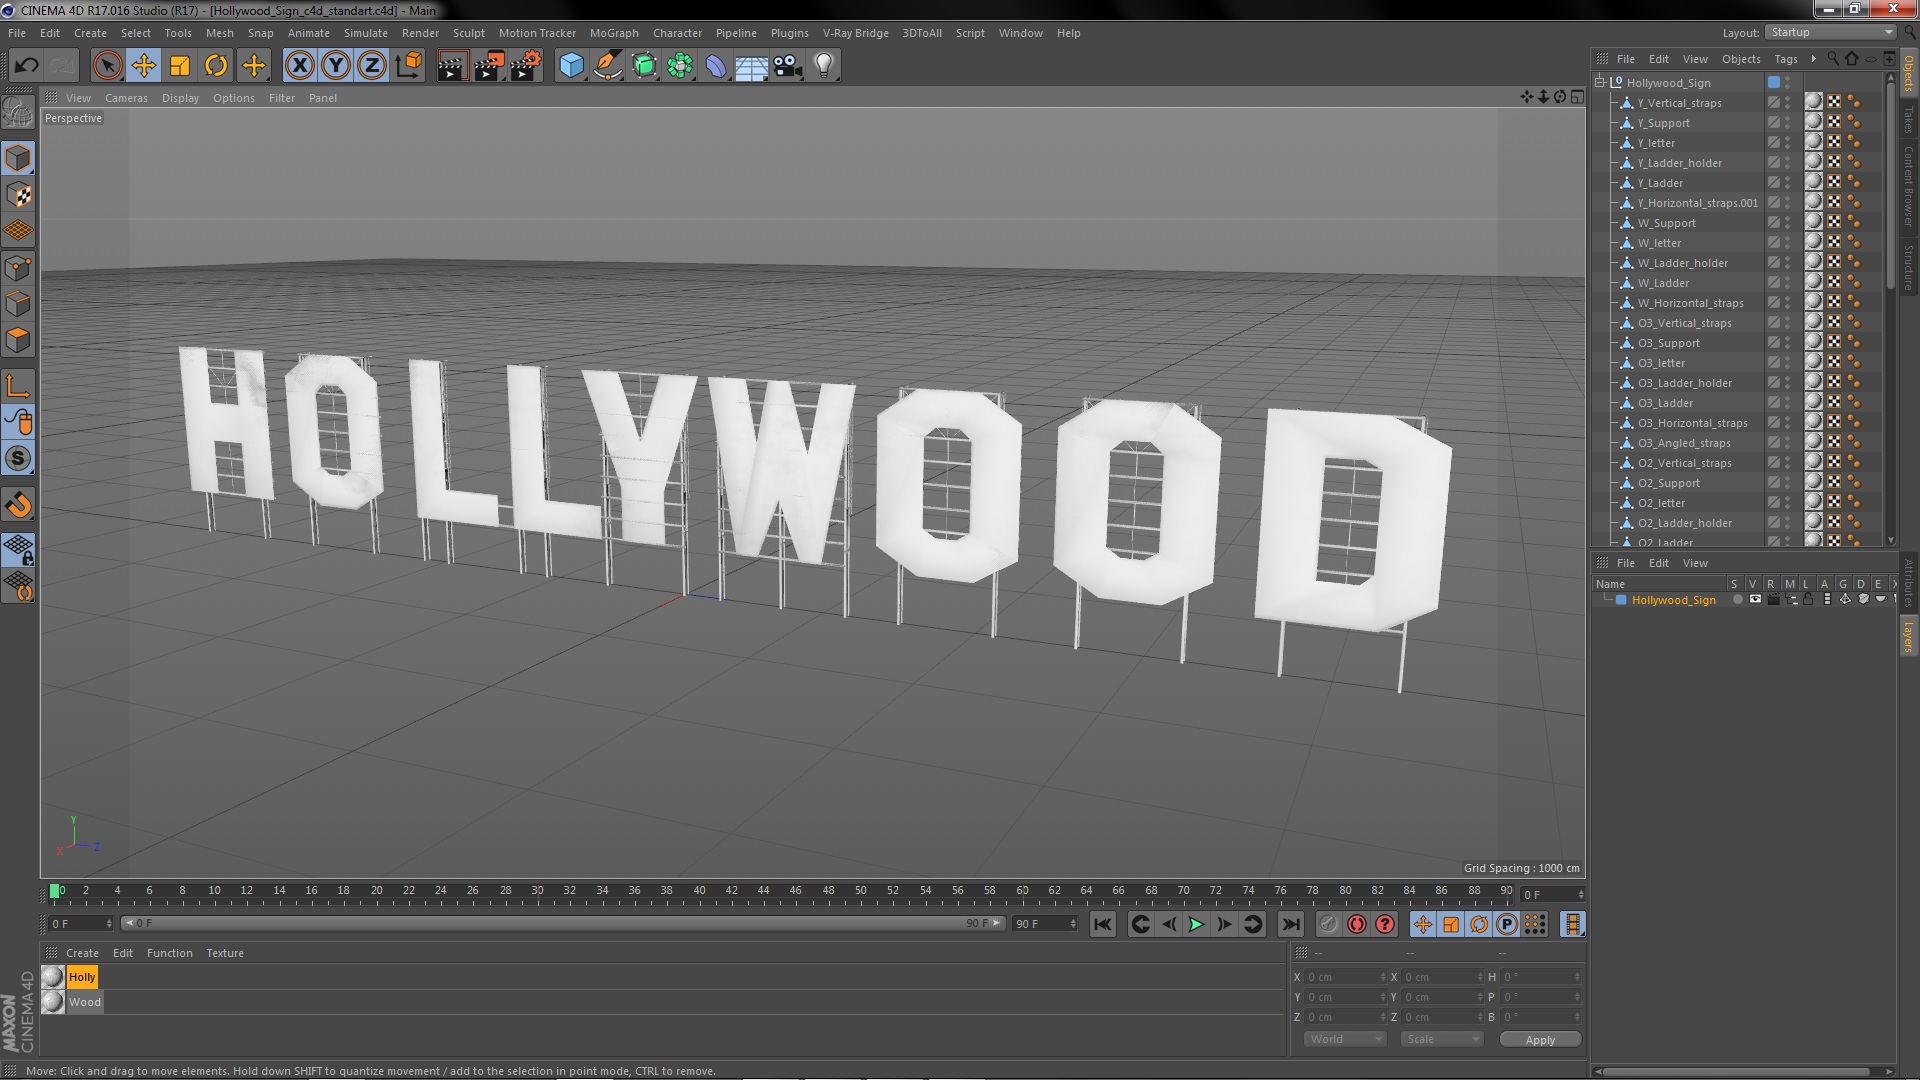Toggle visibility dots for Y_Support
The width and height of the screenshot is (1920, 1080).
1788,122
